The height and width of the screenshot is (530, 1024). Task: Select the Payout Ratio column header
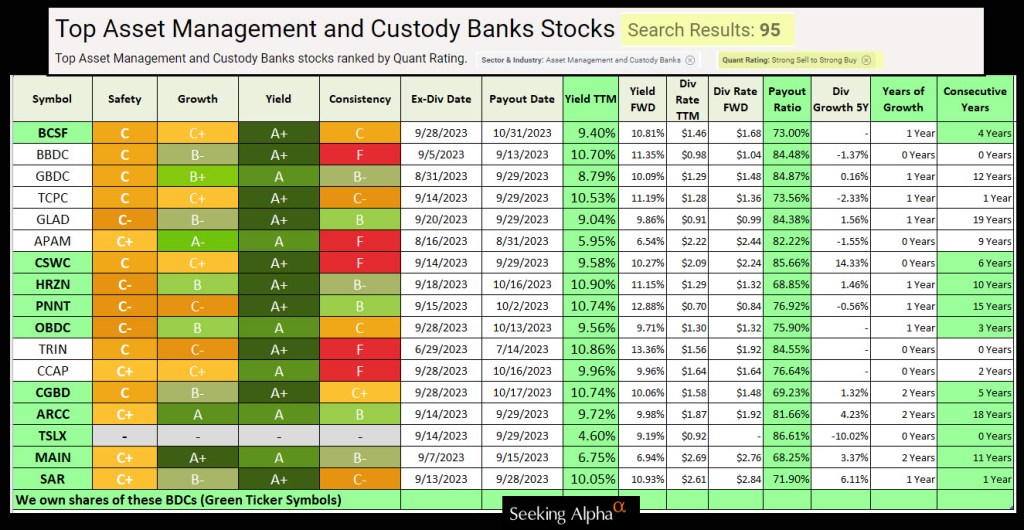point(786,99)
